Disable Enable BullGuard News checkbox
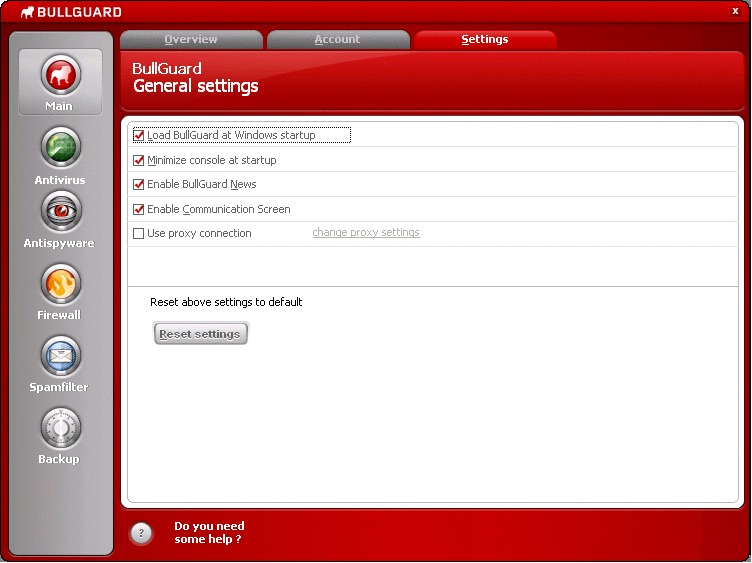 click(x=139, y=185)
